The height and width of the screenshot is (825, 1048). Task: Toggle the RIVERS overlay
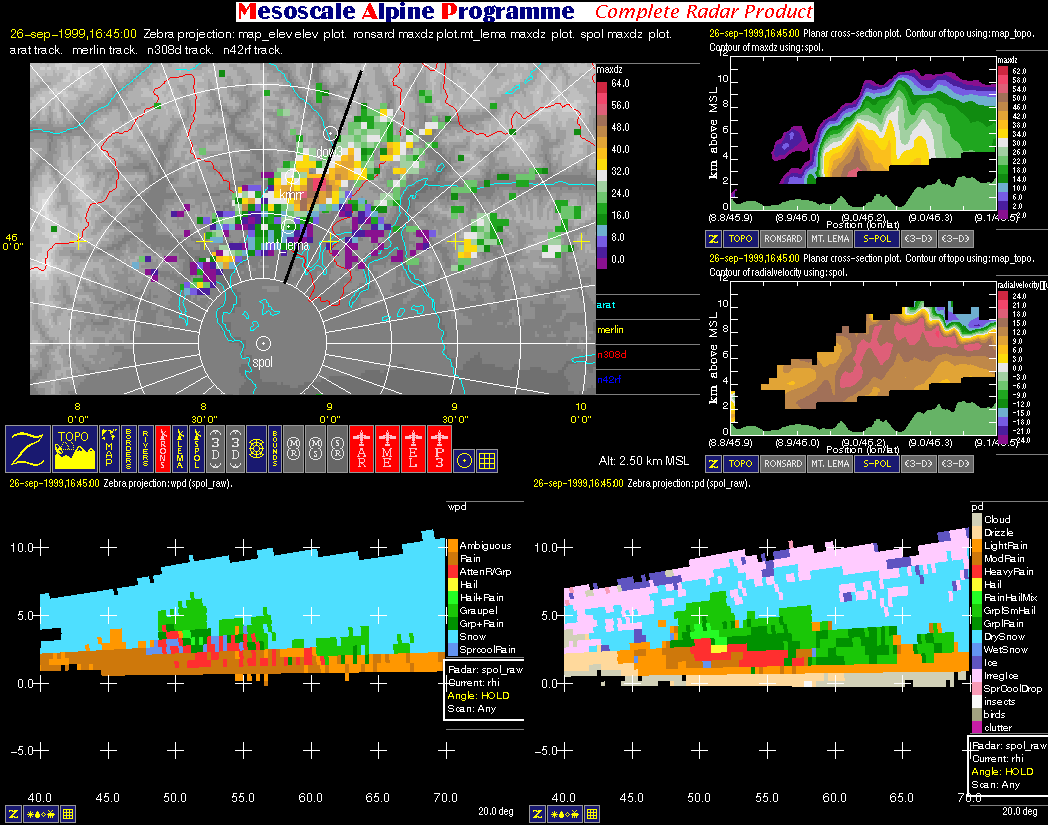(x=146, y=449)
